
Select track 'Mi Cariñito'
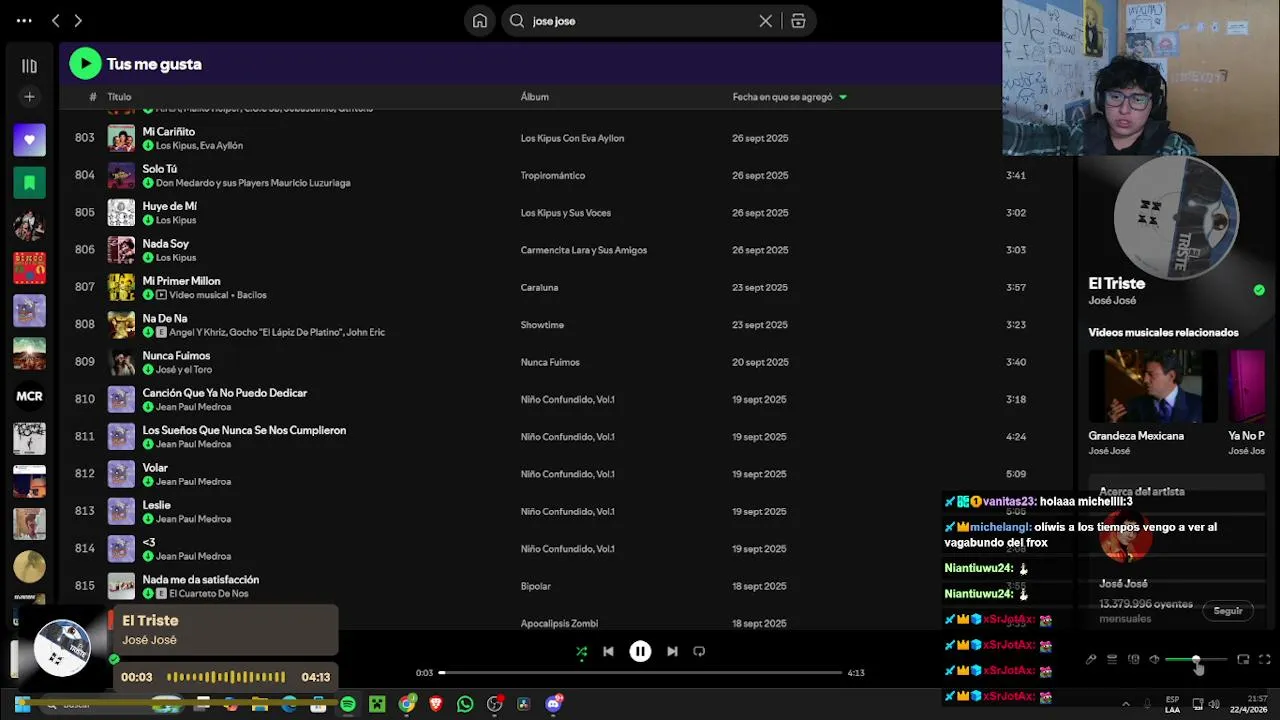coord(168,131)
